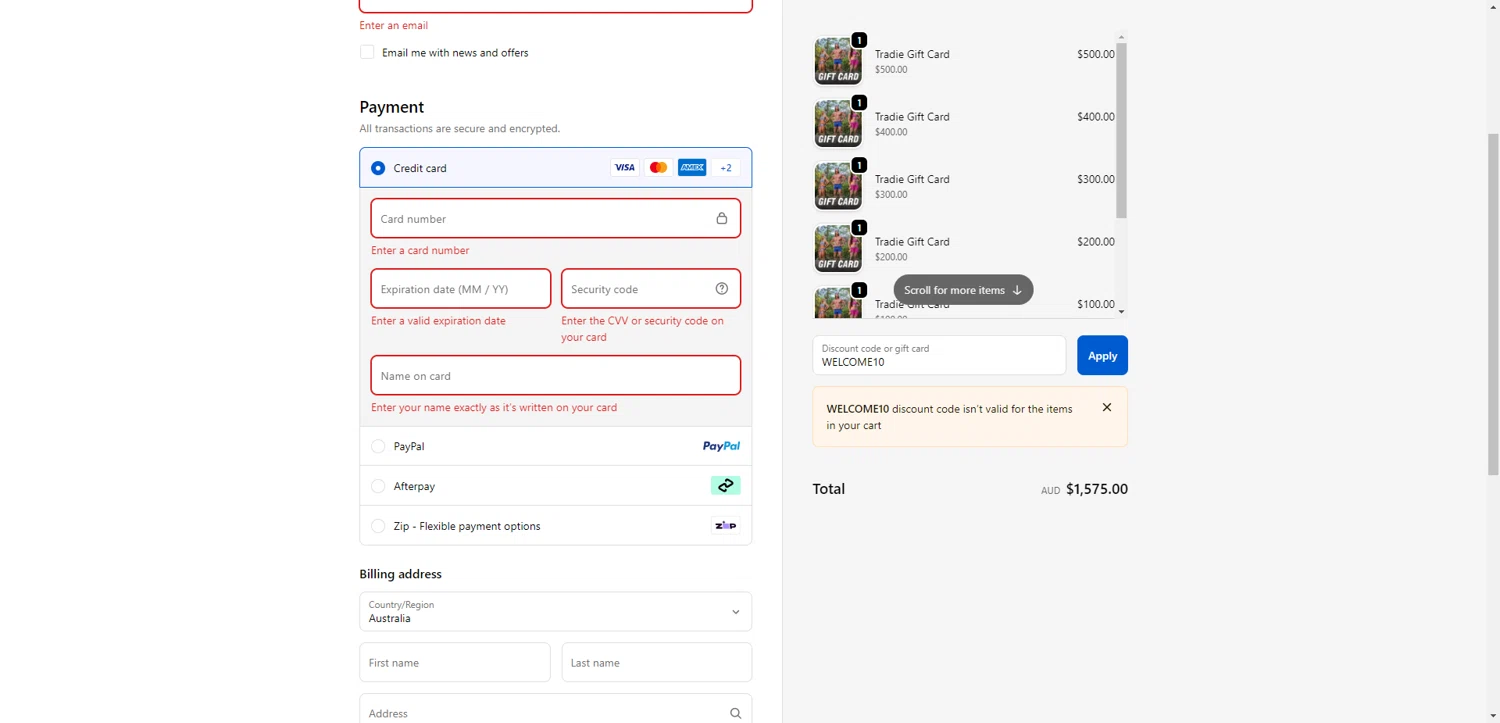
Task: Click the lock icon in Card number field
Action: tap(721, 218)
